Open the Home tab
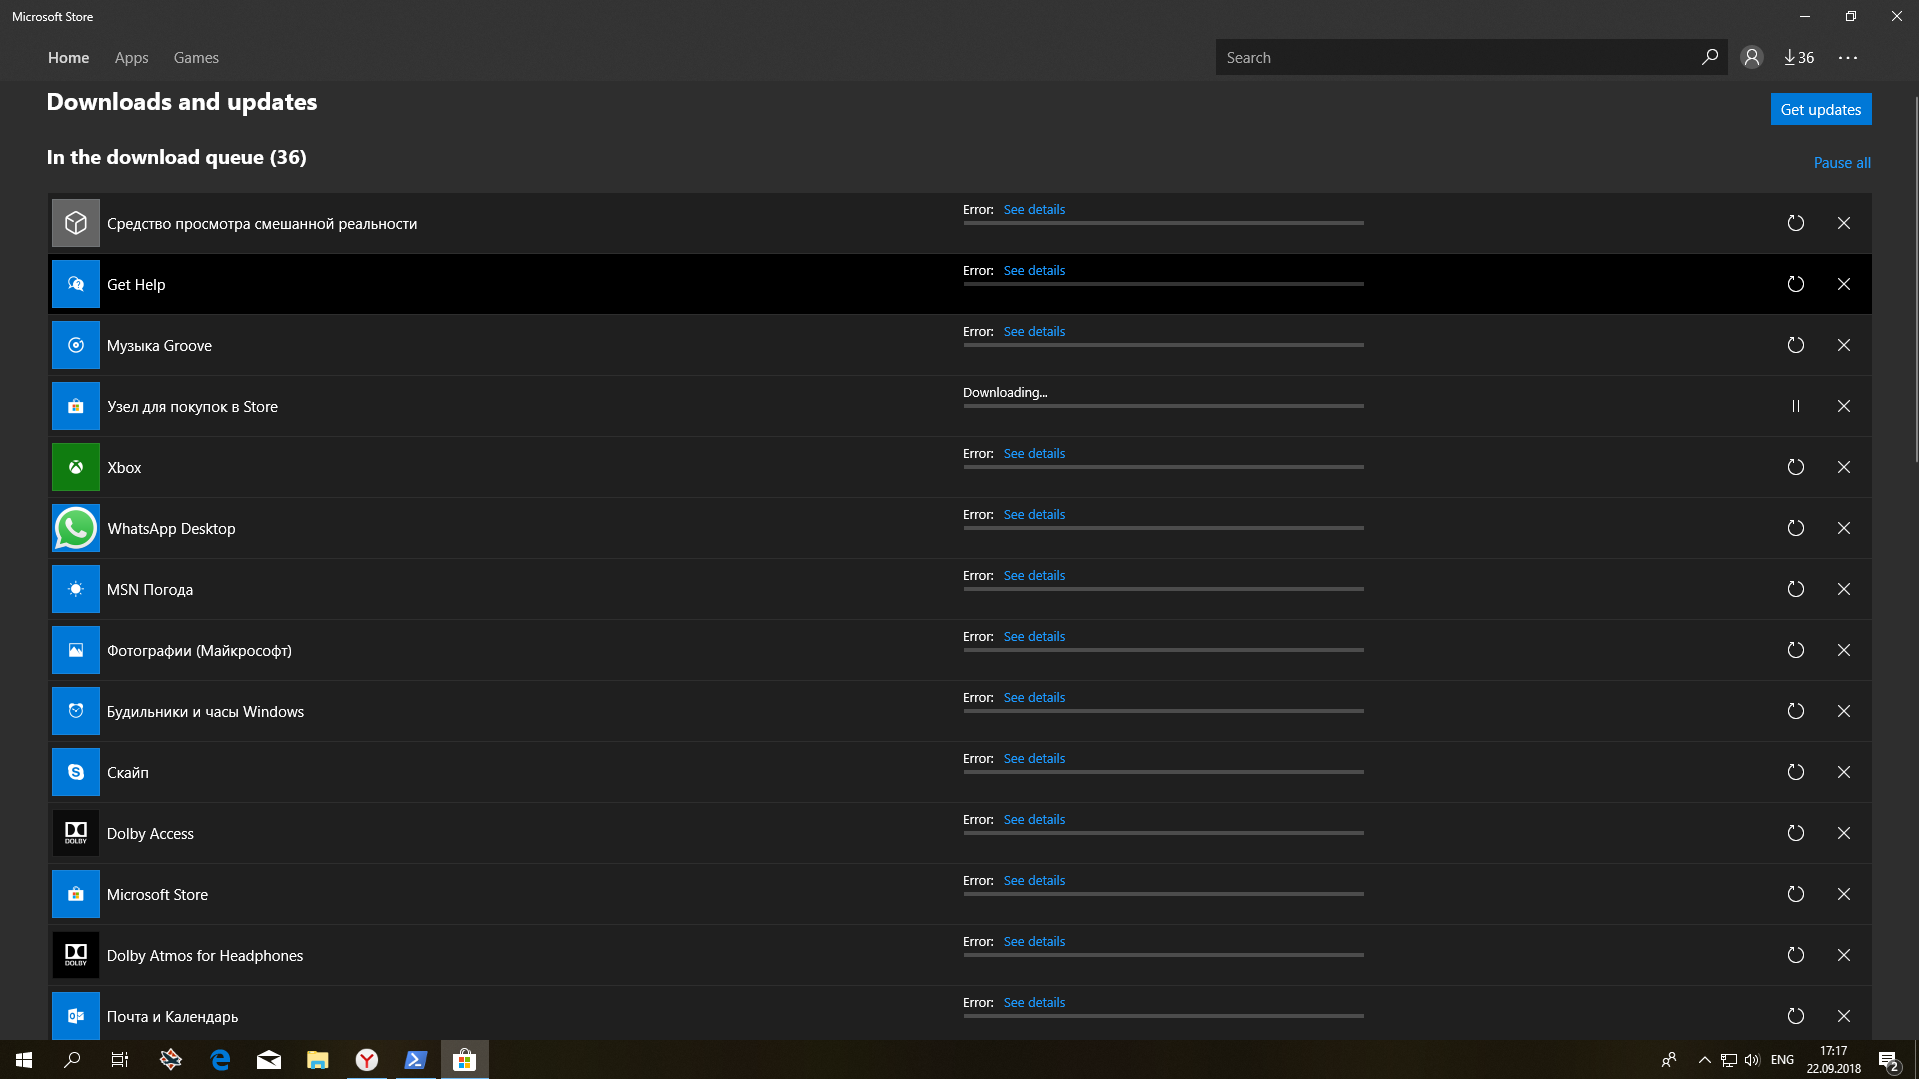The image size is (1919, 1079). tap(68, 58)
